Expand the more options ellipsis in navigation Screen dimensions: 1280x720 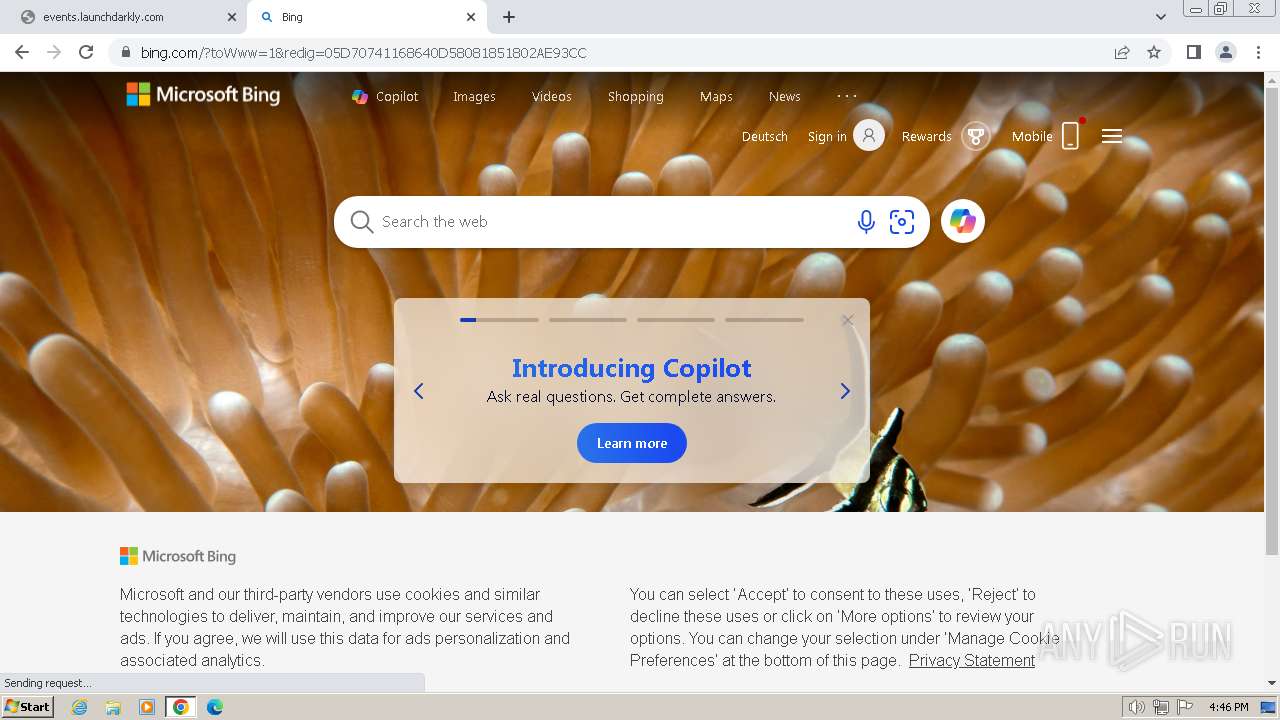pyautogui.click(x=847, y=96)
